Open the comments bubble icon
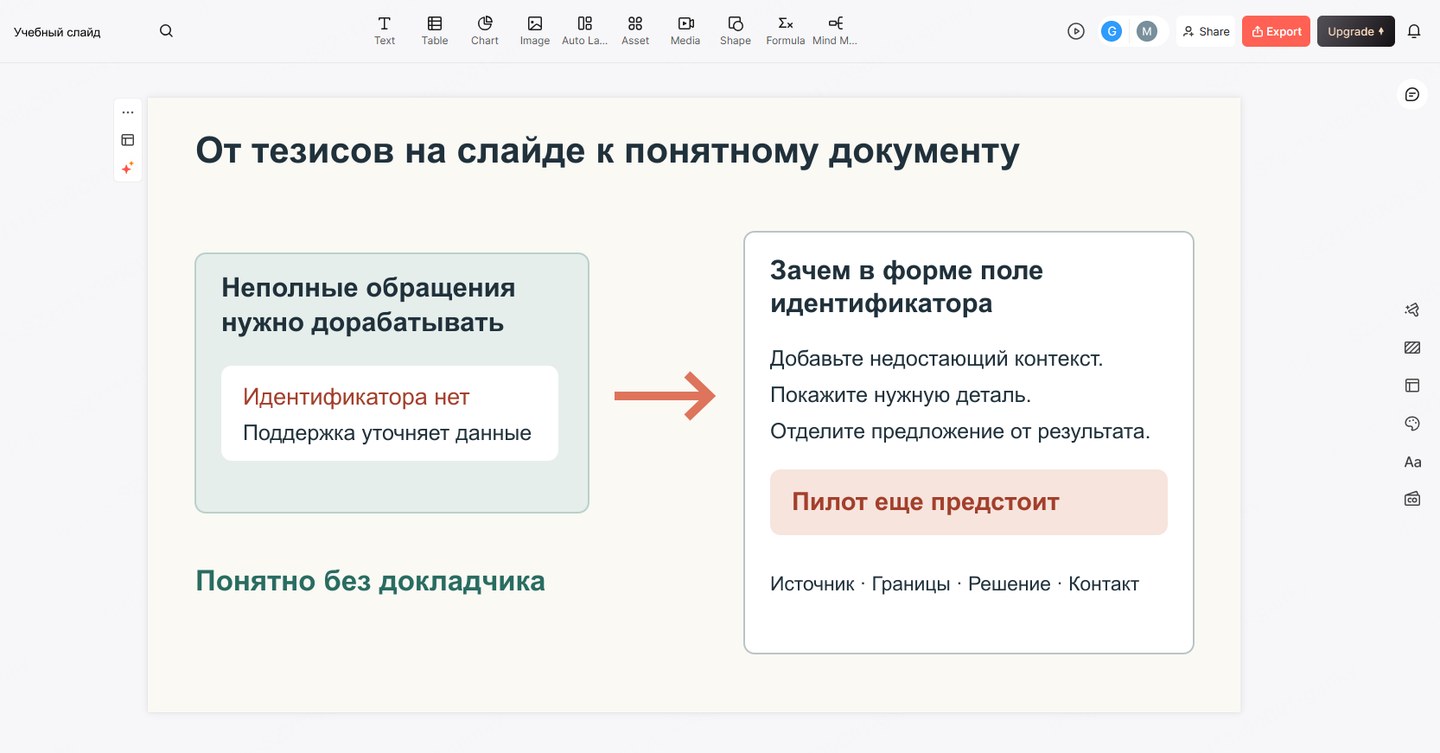 click(x=1412, y=94)
